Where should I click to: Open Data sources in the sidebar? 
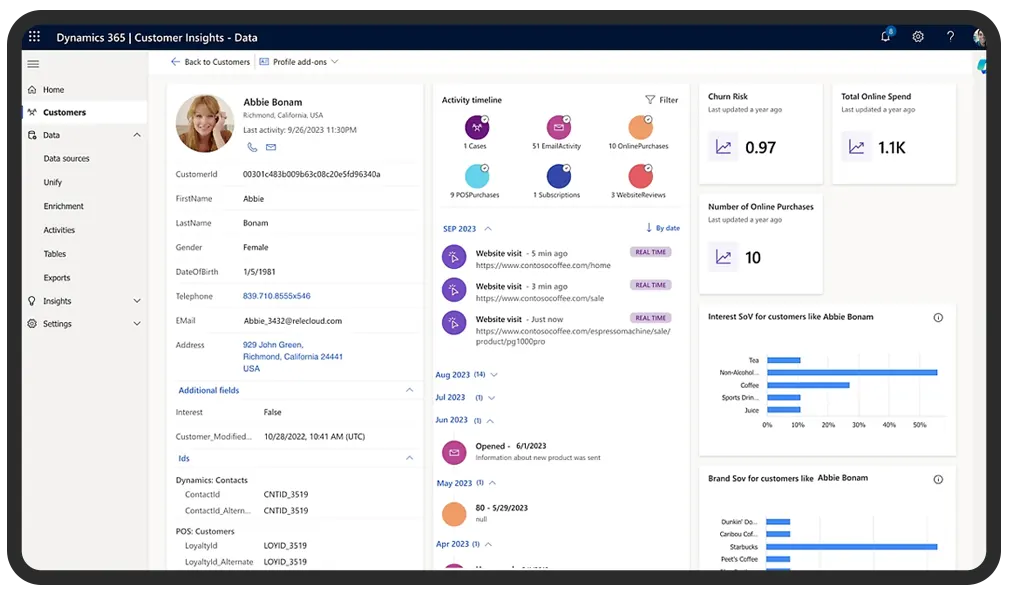(x=66, y=159)
